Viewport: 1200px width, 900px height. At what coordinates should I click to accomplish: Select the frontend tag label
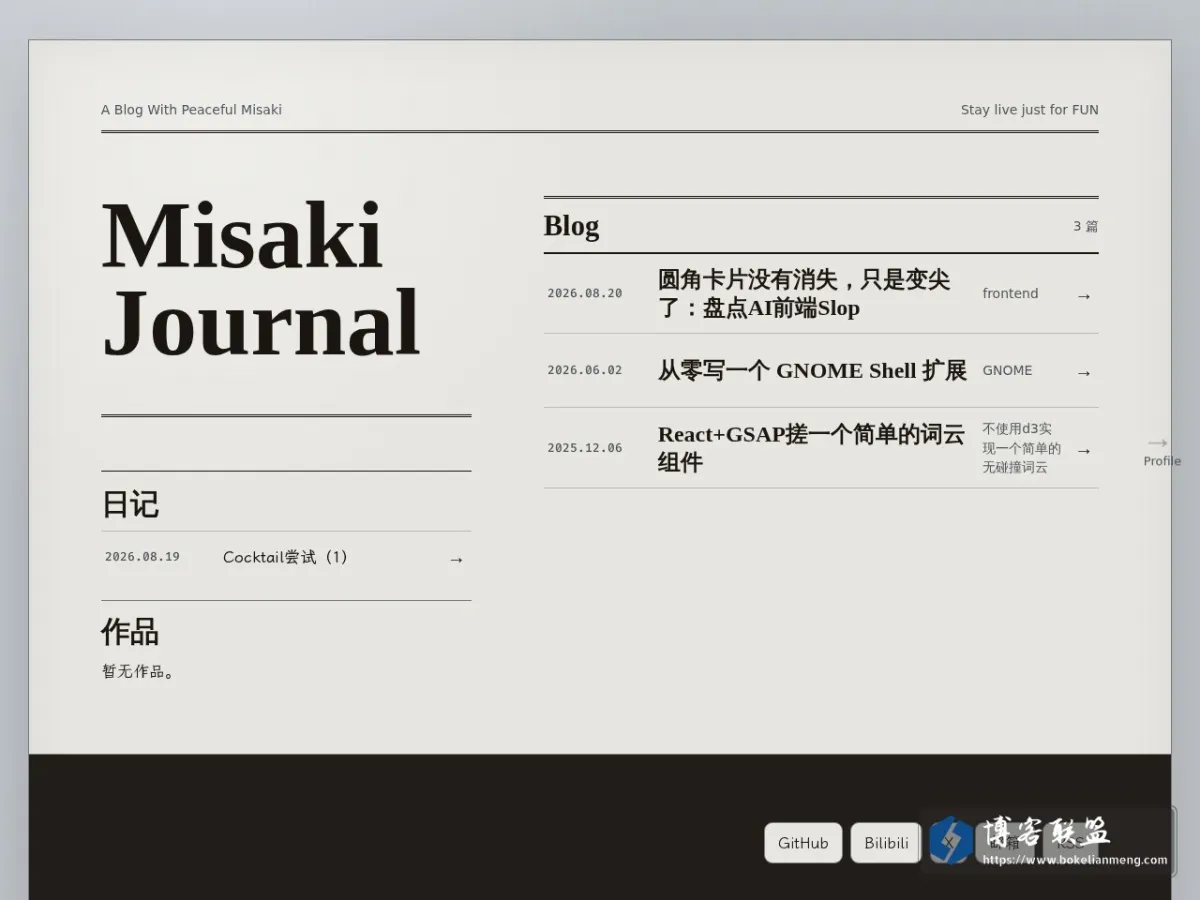coord(1010,294)
